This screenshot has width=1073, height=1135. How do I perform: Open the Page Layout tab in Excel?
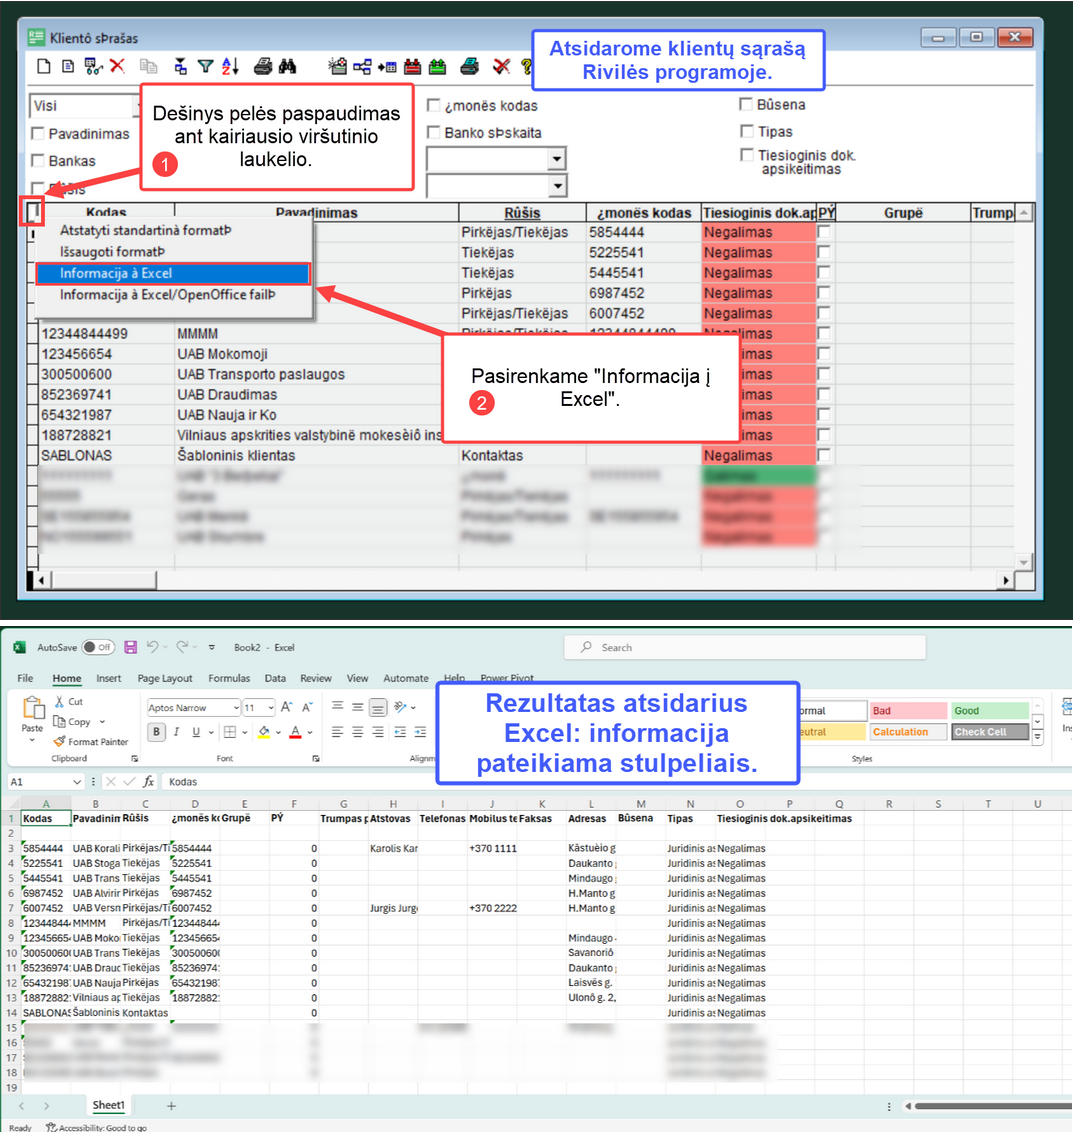pyautogui.click(x=165, y=678)
